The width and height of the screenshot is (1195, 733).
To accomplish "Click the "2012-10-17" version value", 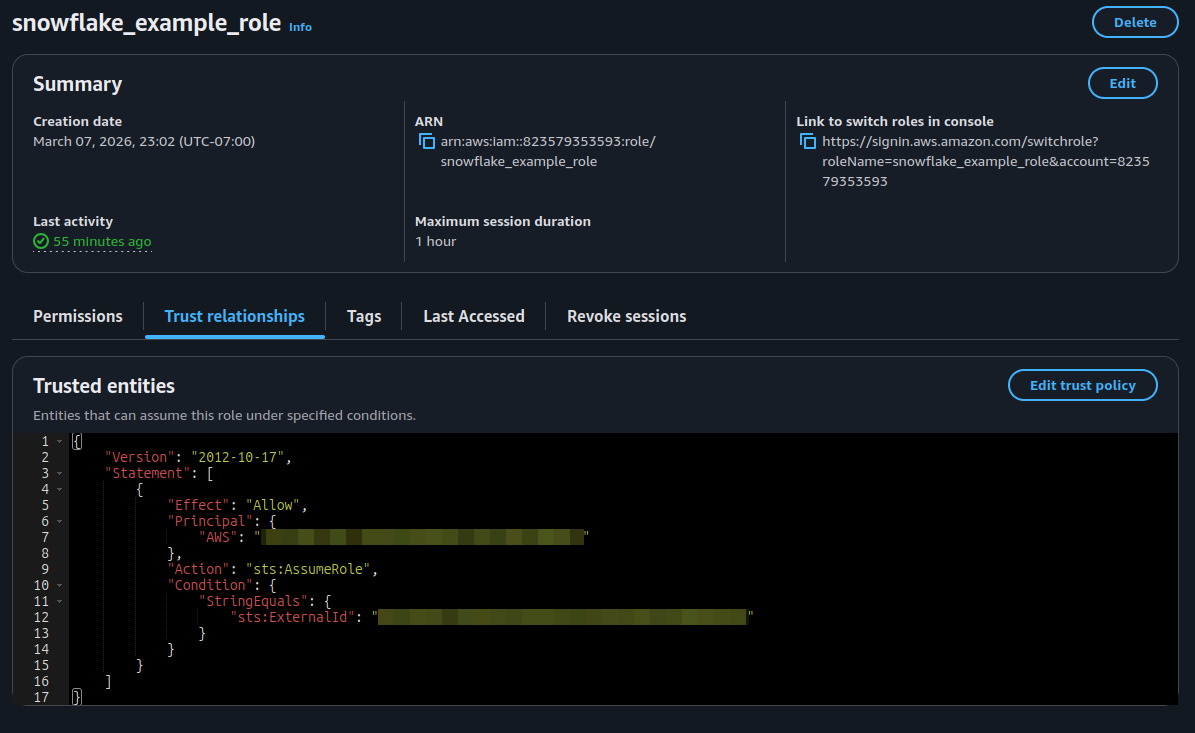I will pyautogui.click(x=238, y=457).
